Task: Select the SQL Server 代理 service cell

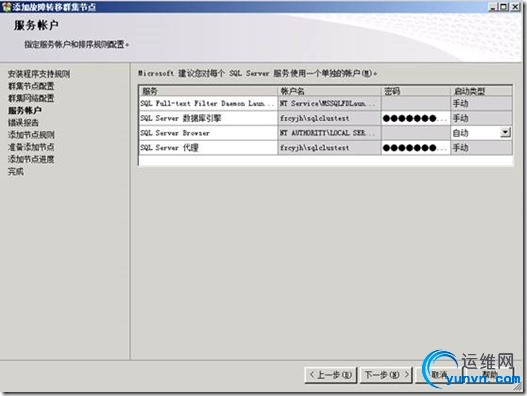Action: 208,148
